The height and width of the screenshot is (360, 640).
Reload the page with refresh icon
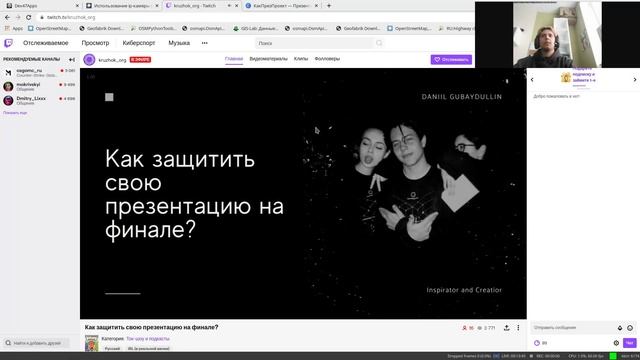pyautogui.click(x=29, y=17)
